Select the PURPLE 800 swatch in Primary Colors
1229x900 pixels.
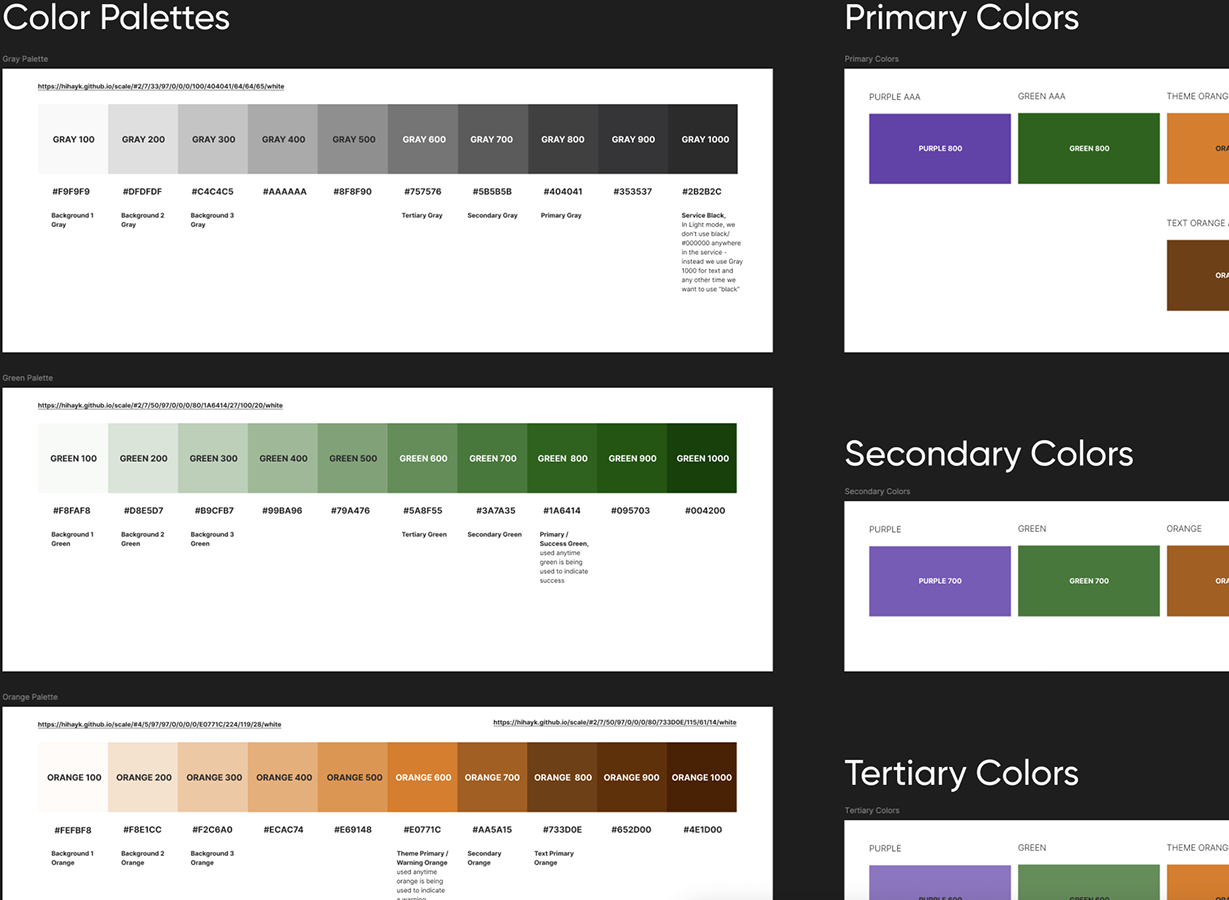[940, 148]
